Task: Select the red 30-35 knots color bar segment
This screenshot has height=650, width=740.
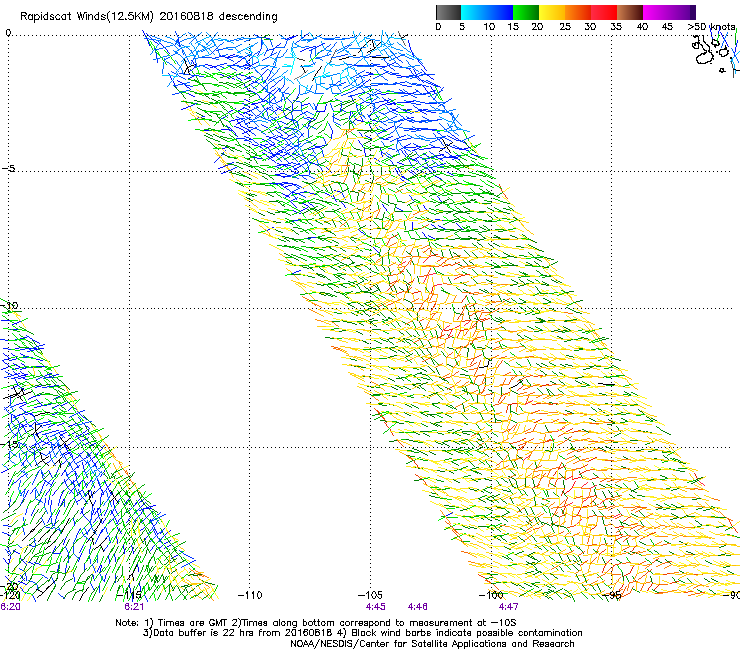Action: click(604, 12)
